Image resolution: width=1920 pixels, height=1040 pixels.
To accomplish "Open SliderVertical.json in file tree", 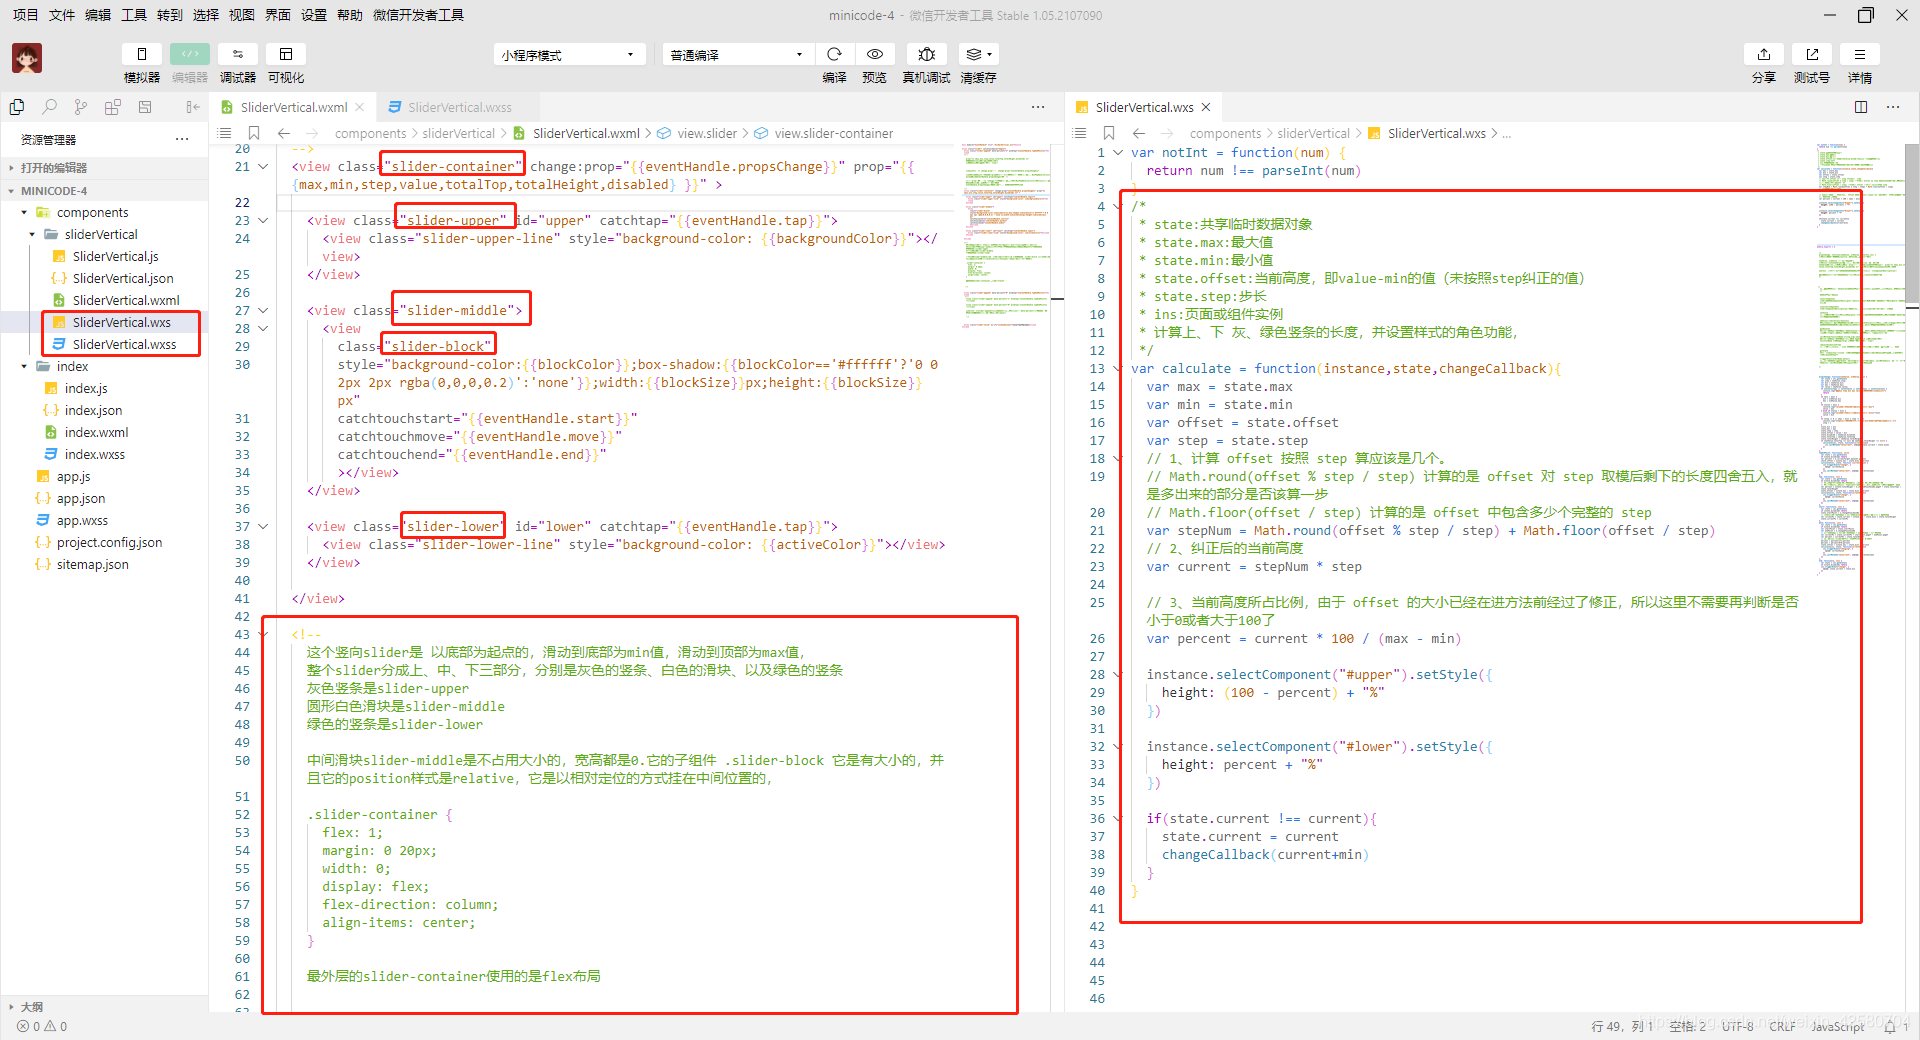I will click(104, 278).
